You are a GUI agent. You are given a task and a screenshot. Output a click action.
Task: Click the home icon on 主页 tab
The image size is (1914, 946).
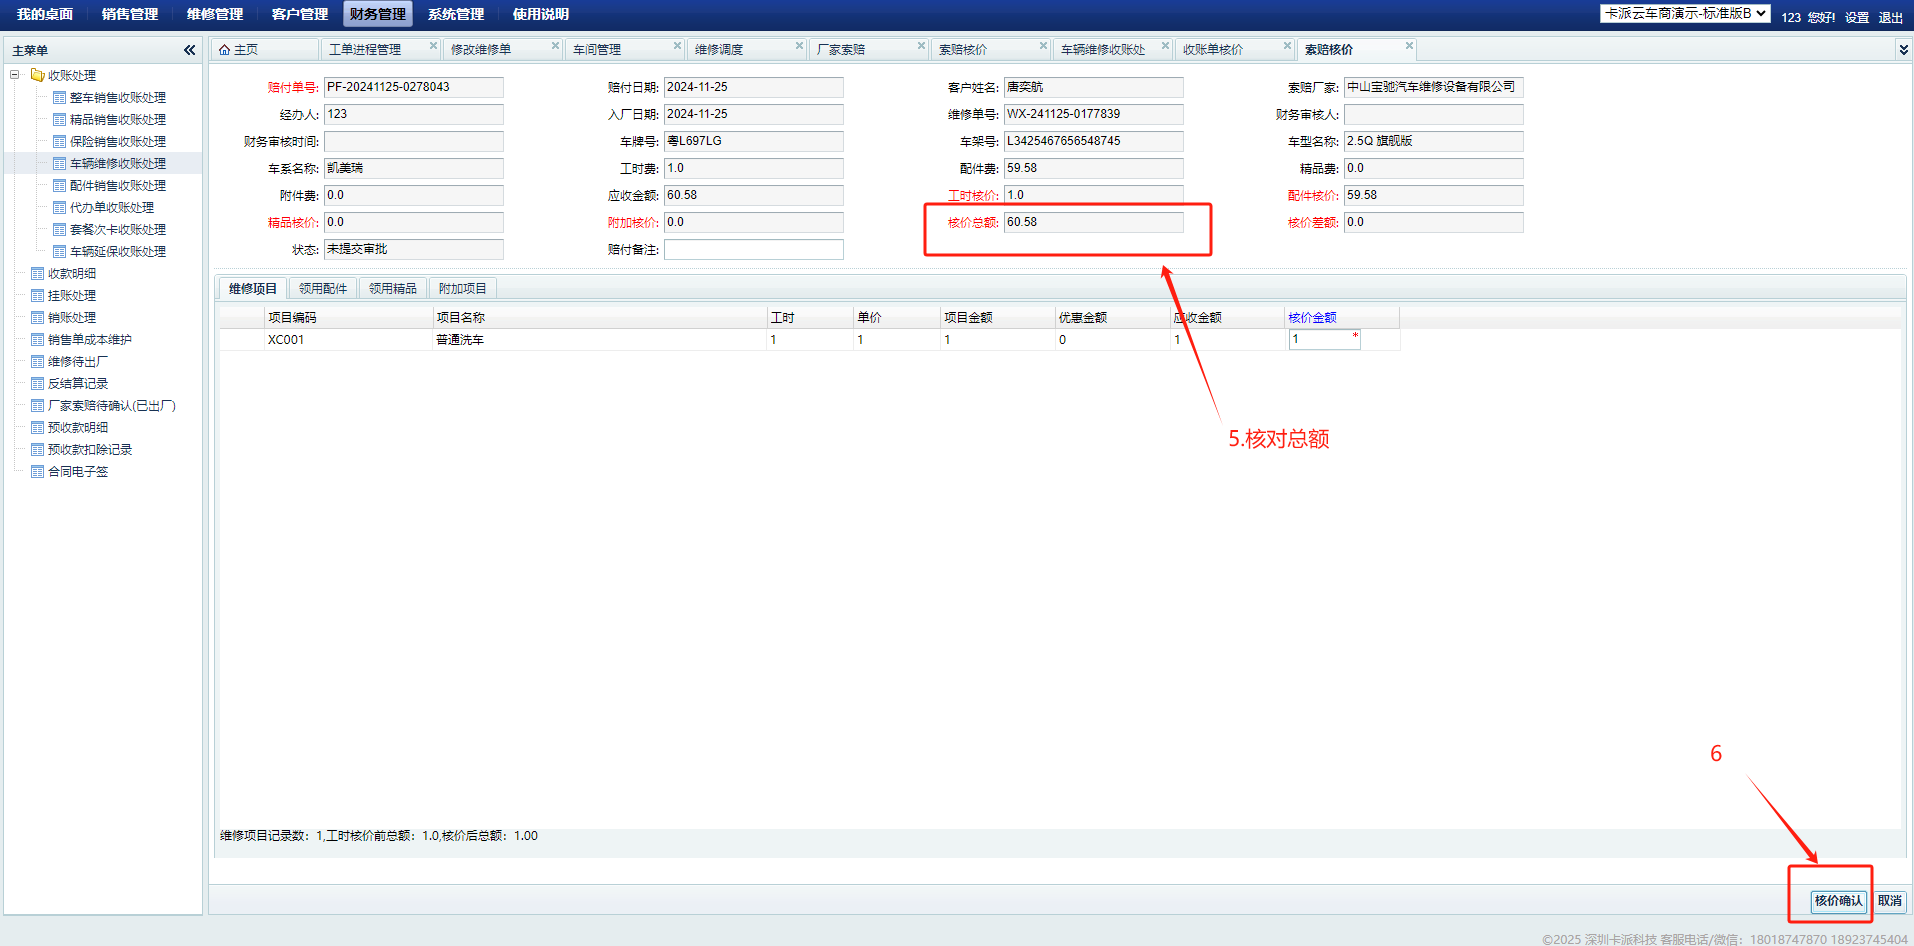pos(225,50)
